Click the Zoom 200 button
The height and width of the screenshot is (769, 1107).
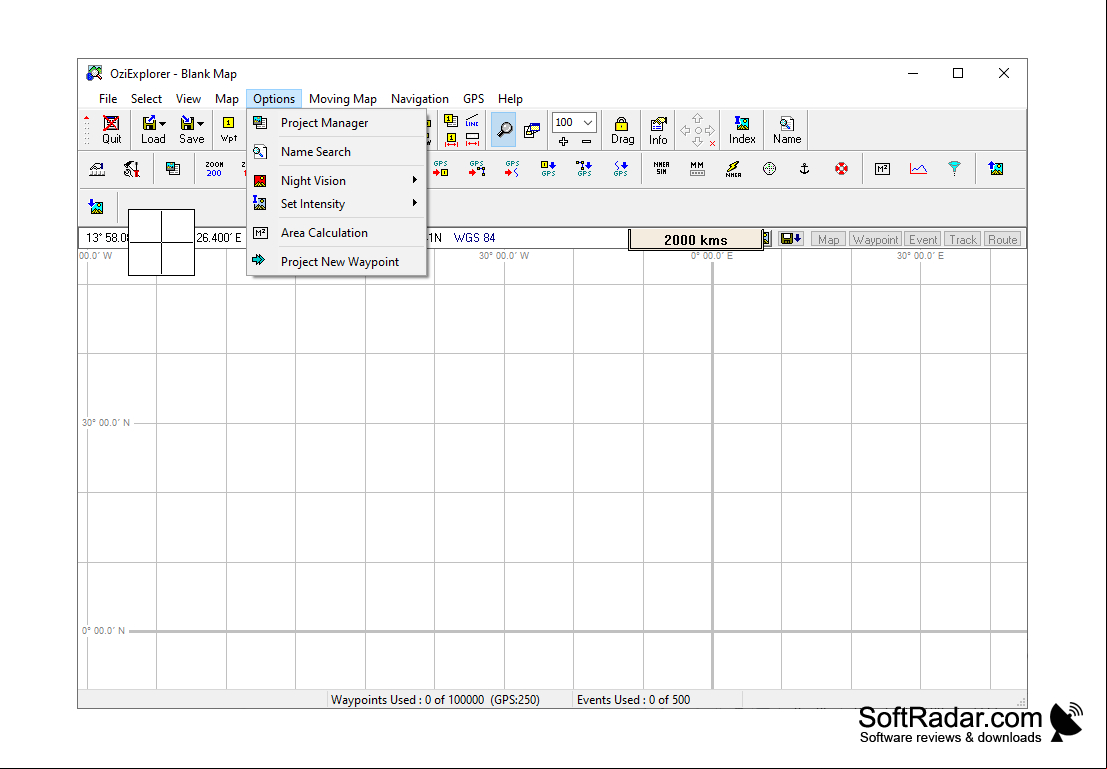pyautogui.click(x=214, y=169)
